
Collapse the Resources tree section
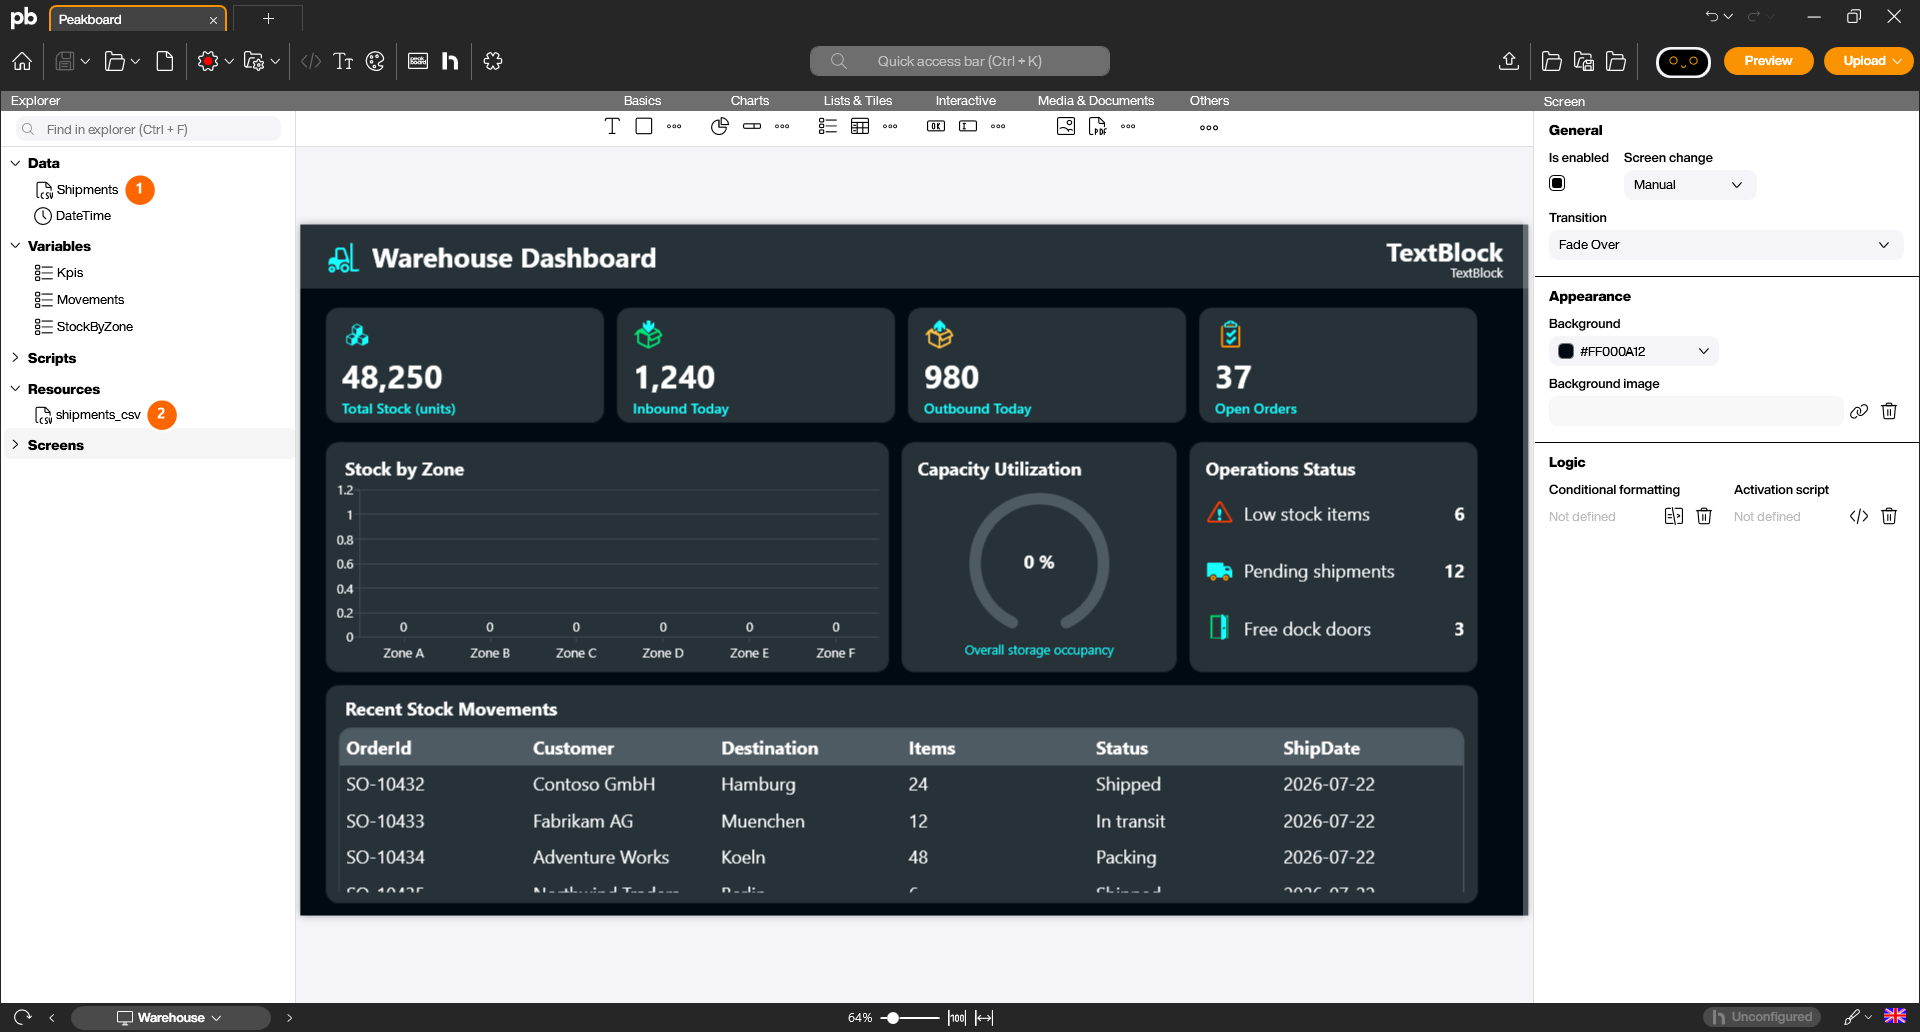click(15, 389)
